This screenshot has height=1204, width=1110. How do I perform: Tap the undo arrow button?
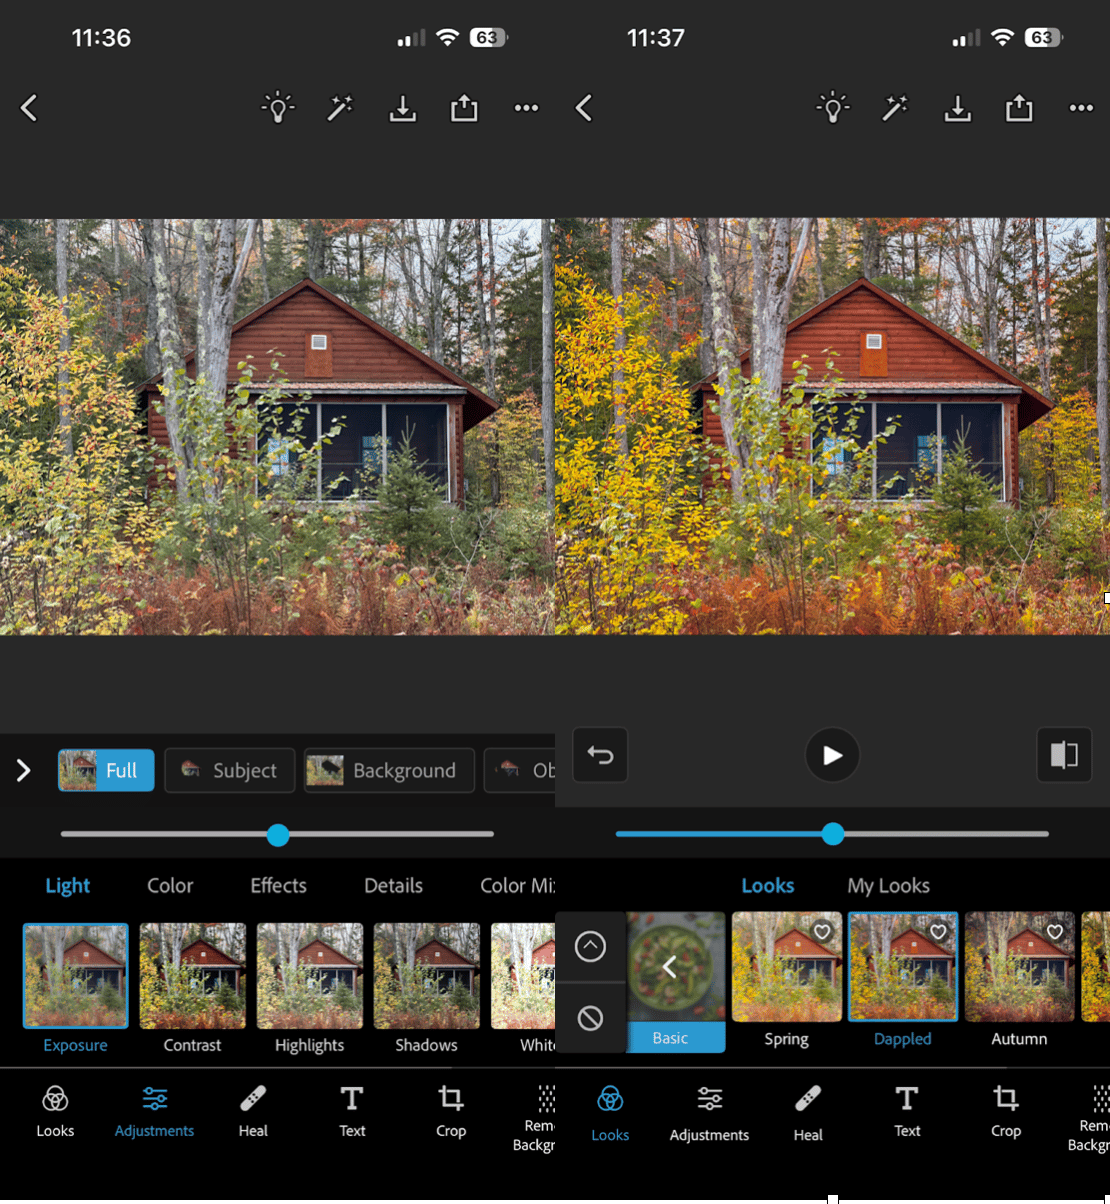pos(600,755)
